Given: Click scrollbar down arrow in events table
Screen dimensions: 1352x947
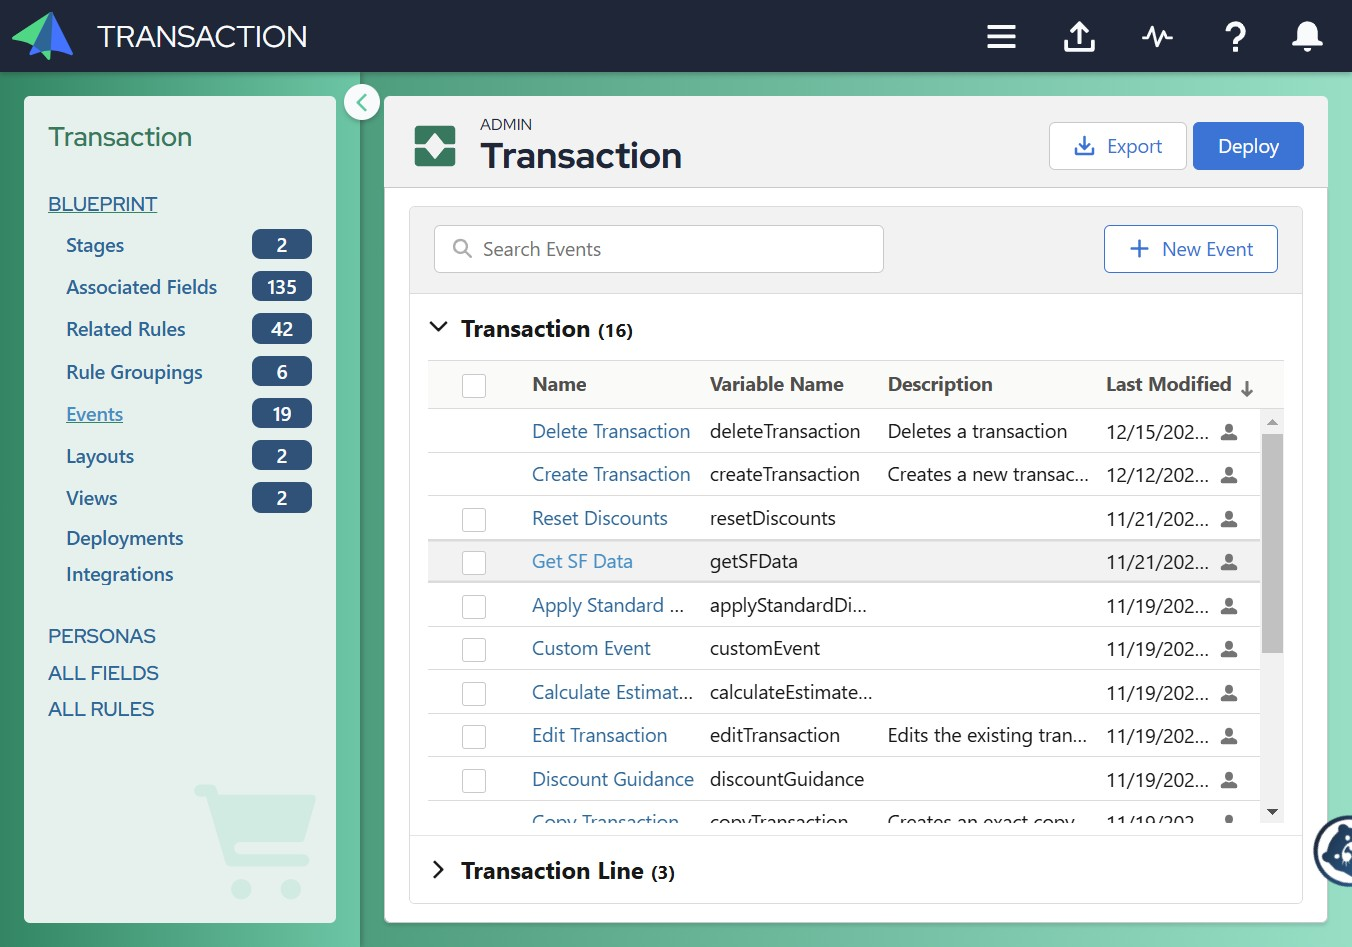Looking at the screenshot, I should click(1272, 812).
